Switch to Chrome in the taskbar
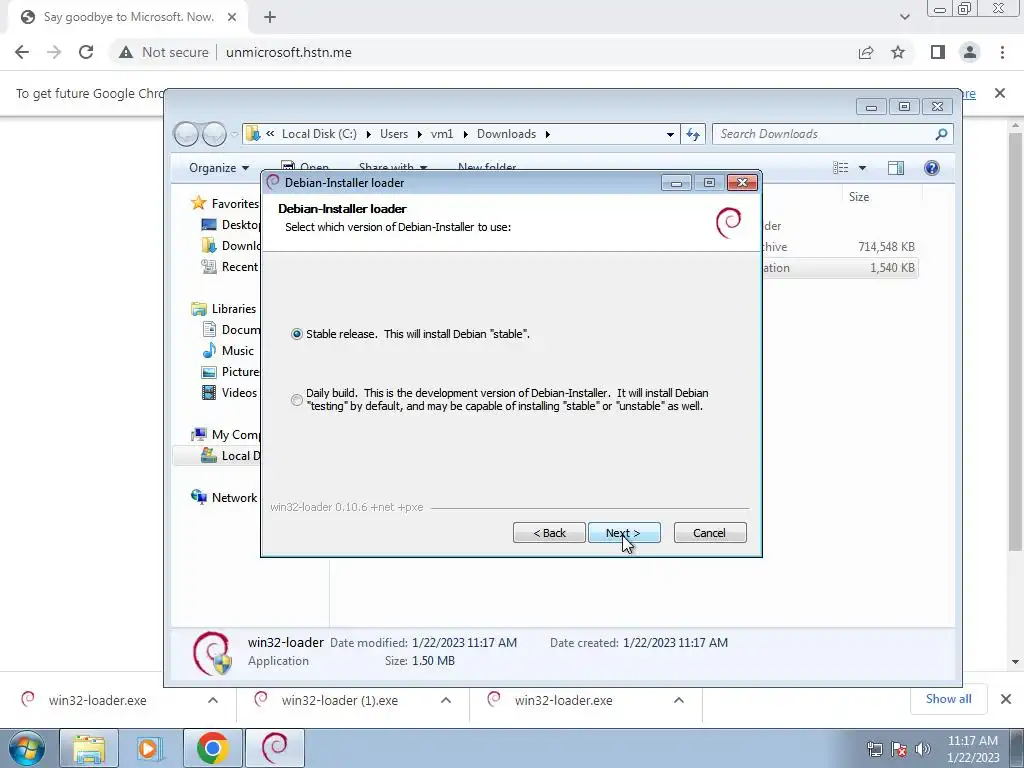Screen dimensions: 1024x768 (x=212, y=748)
